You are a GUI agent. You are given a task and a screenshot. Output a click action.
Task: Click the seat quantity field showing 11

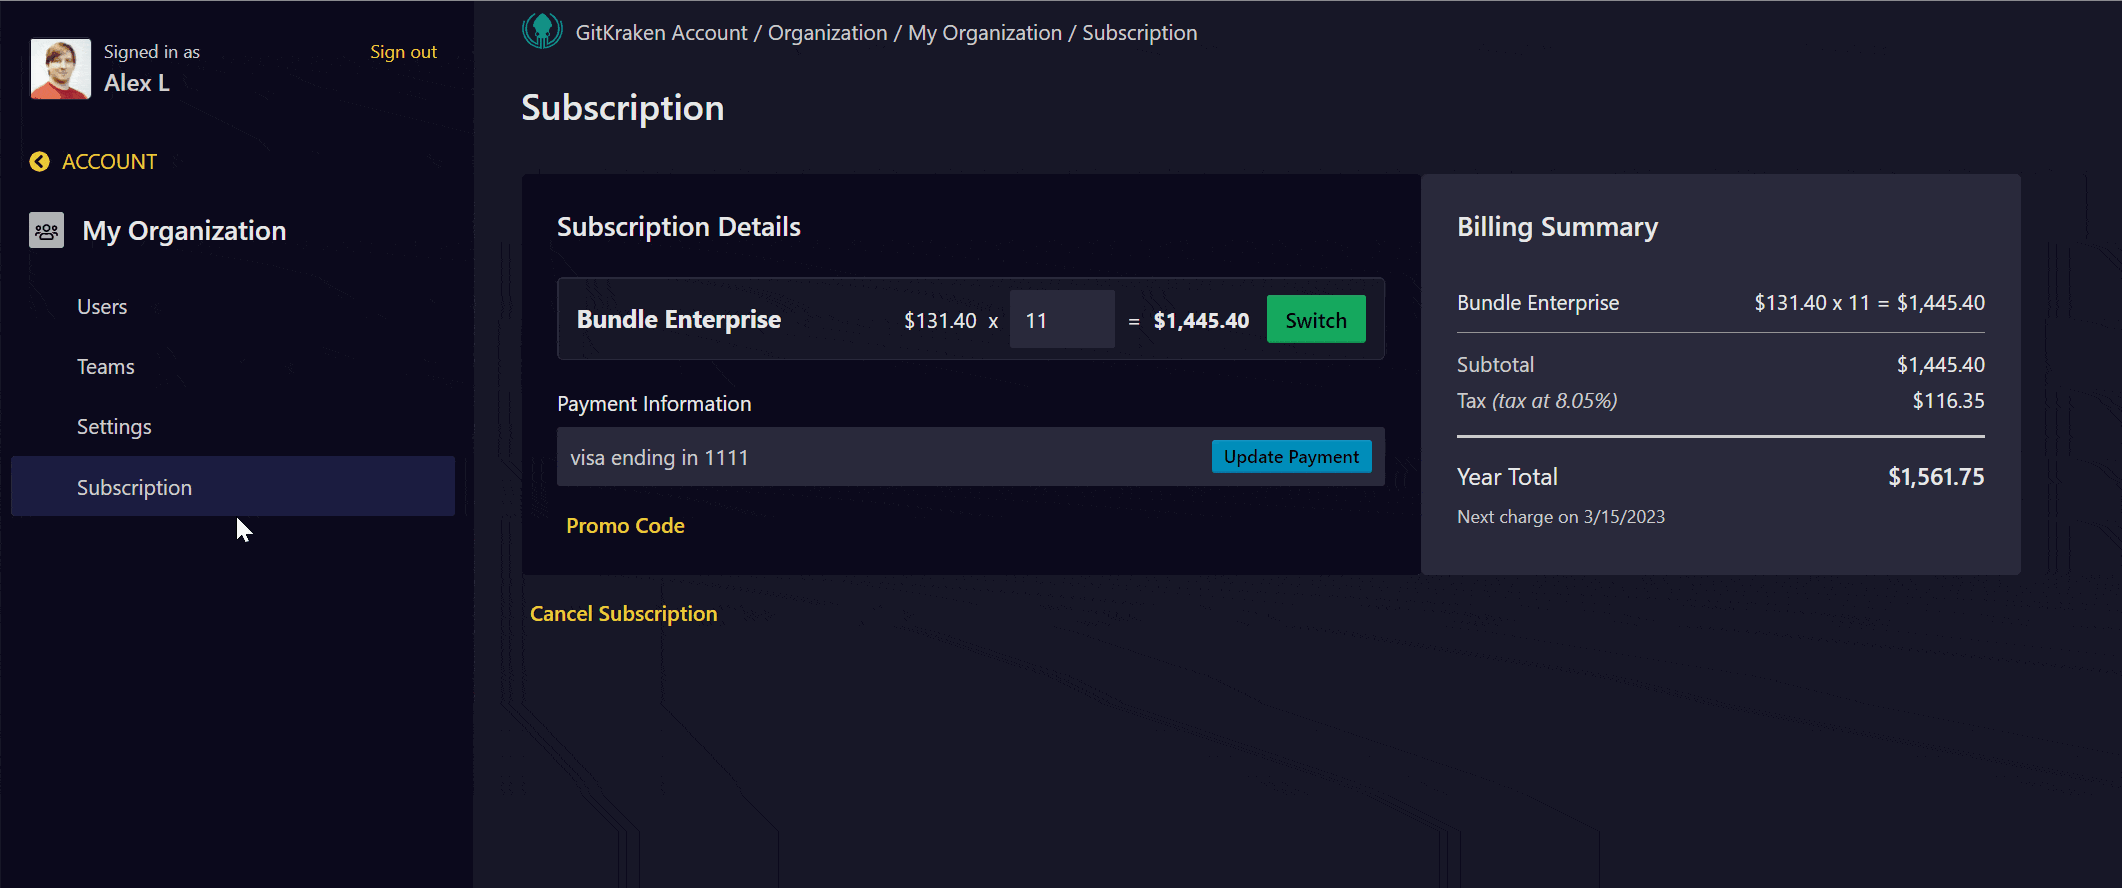(1061, 320)
